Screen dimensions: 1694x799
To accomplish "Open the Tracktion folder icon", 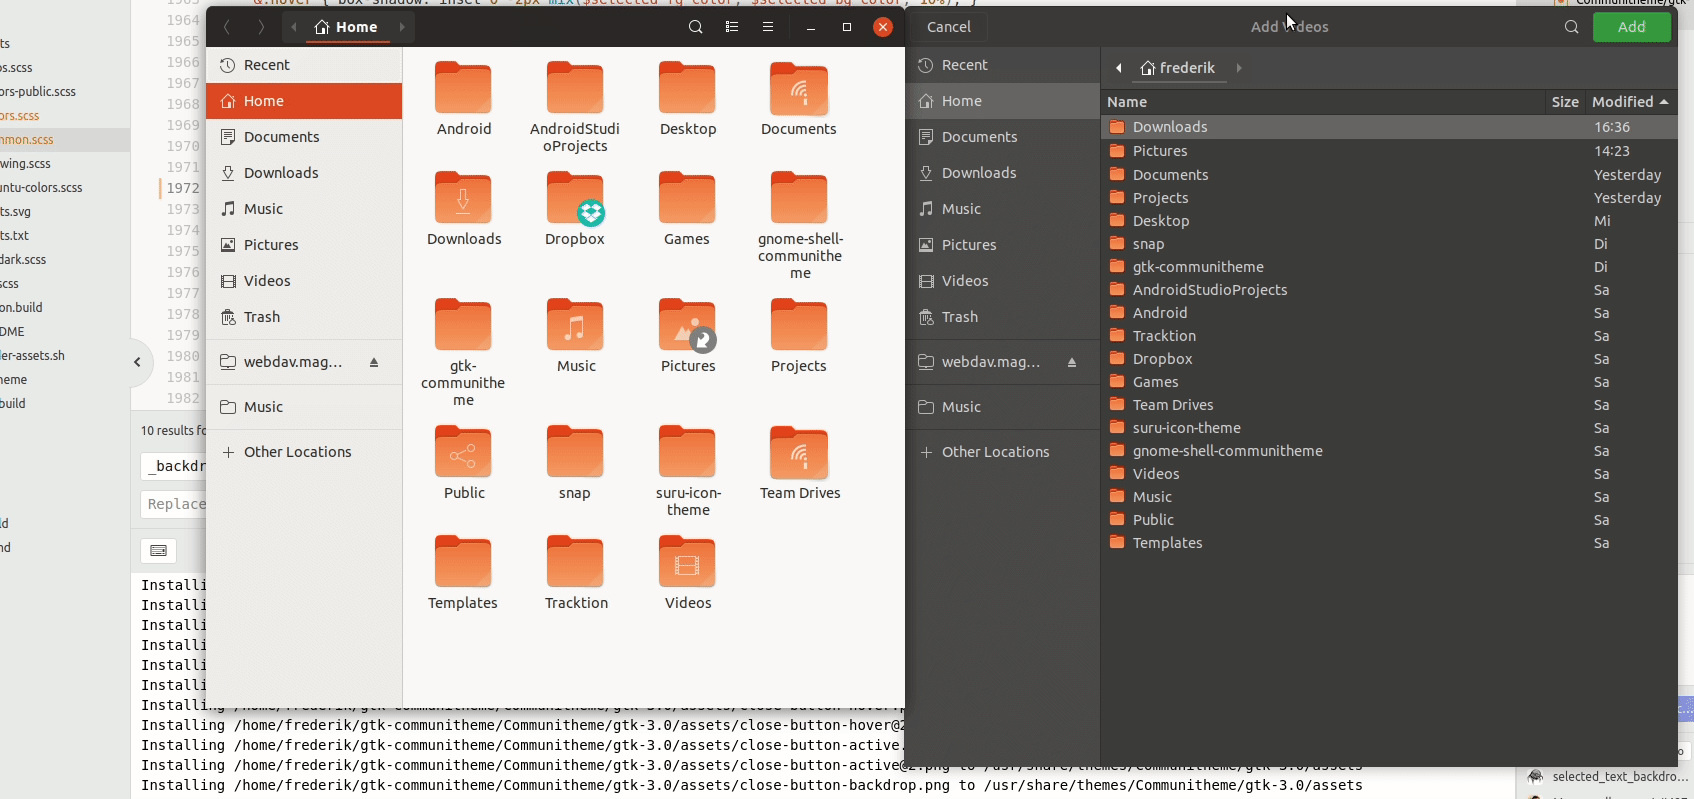I will 575,562.
